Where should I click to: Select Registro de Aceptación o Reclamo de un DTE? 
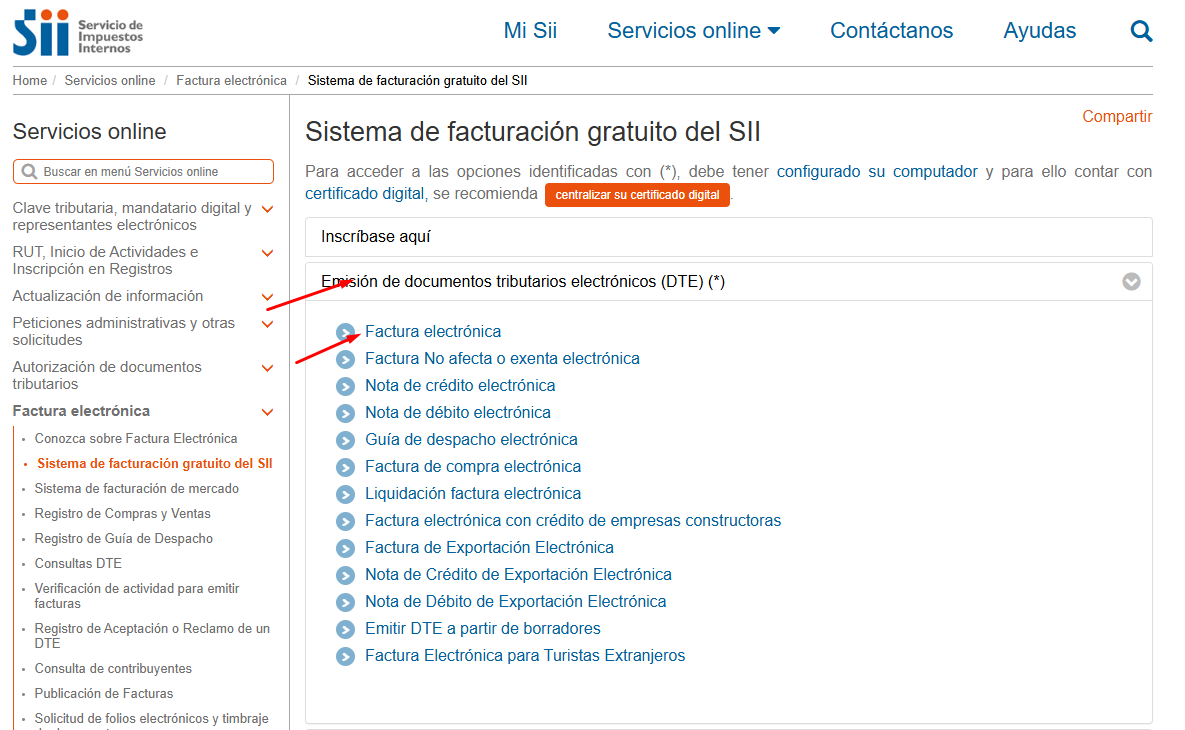click(152, 636)
